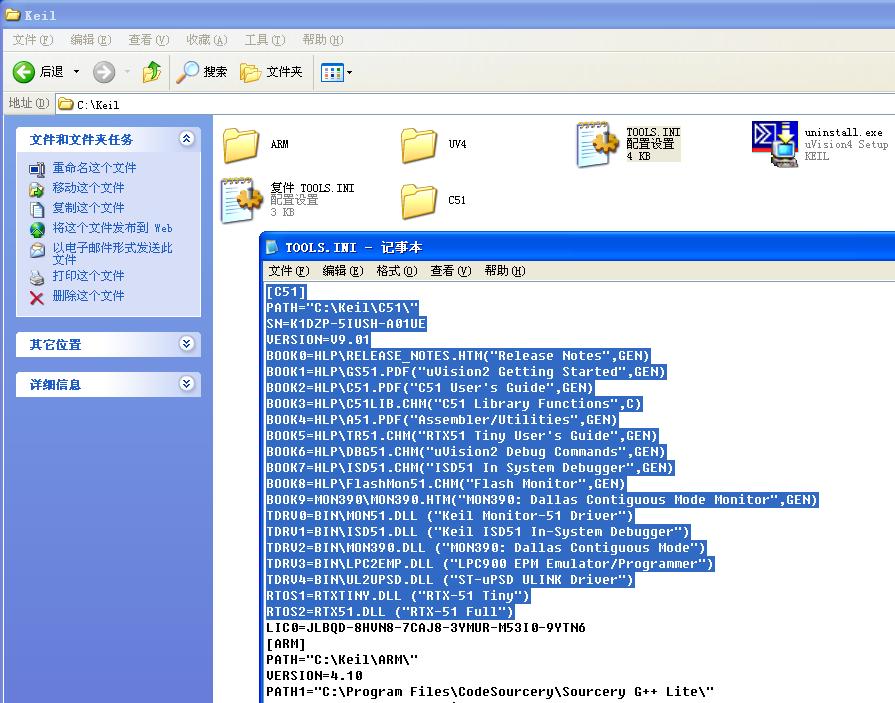
Task: Click the 移动这个文件 link
Action: [x=88, y=188]
